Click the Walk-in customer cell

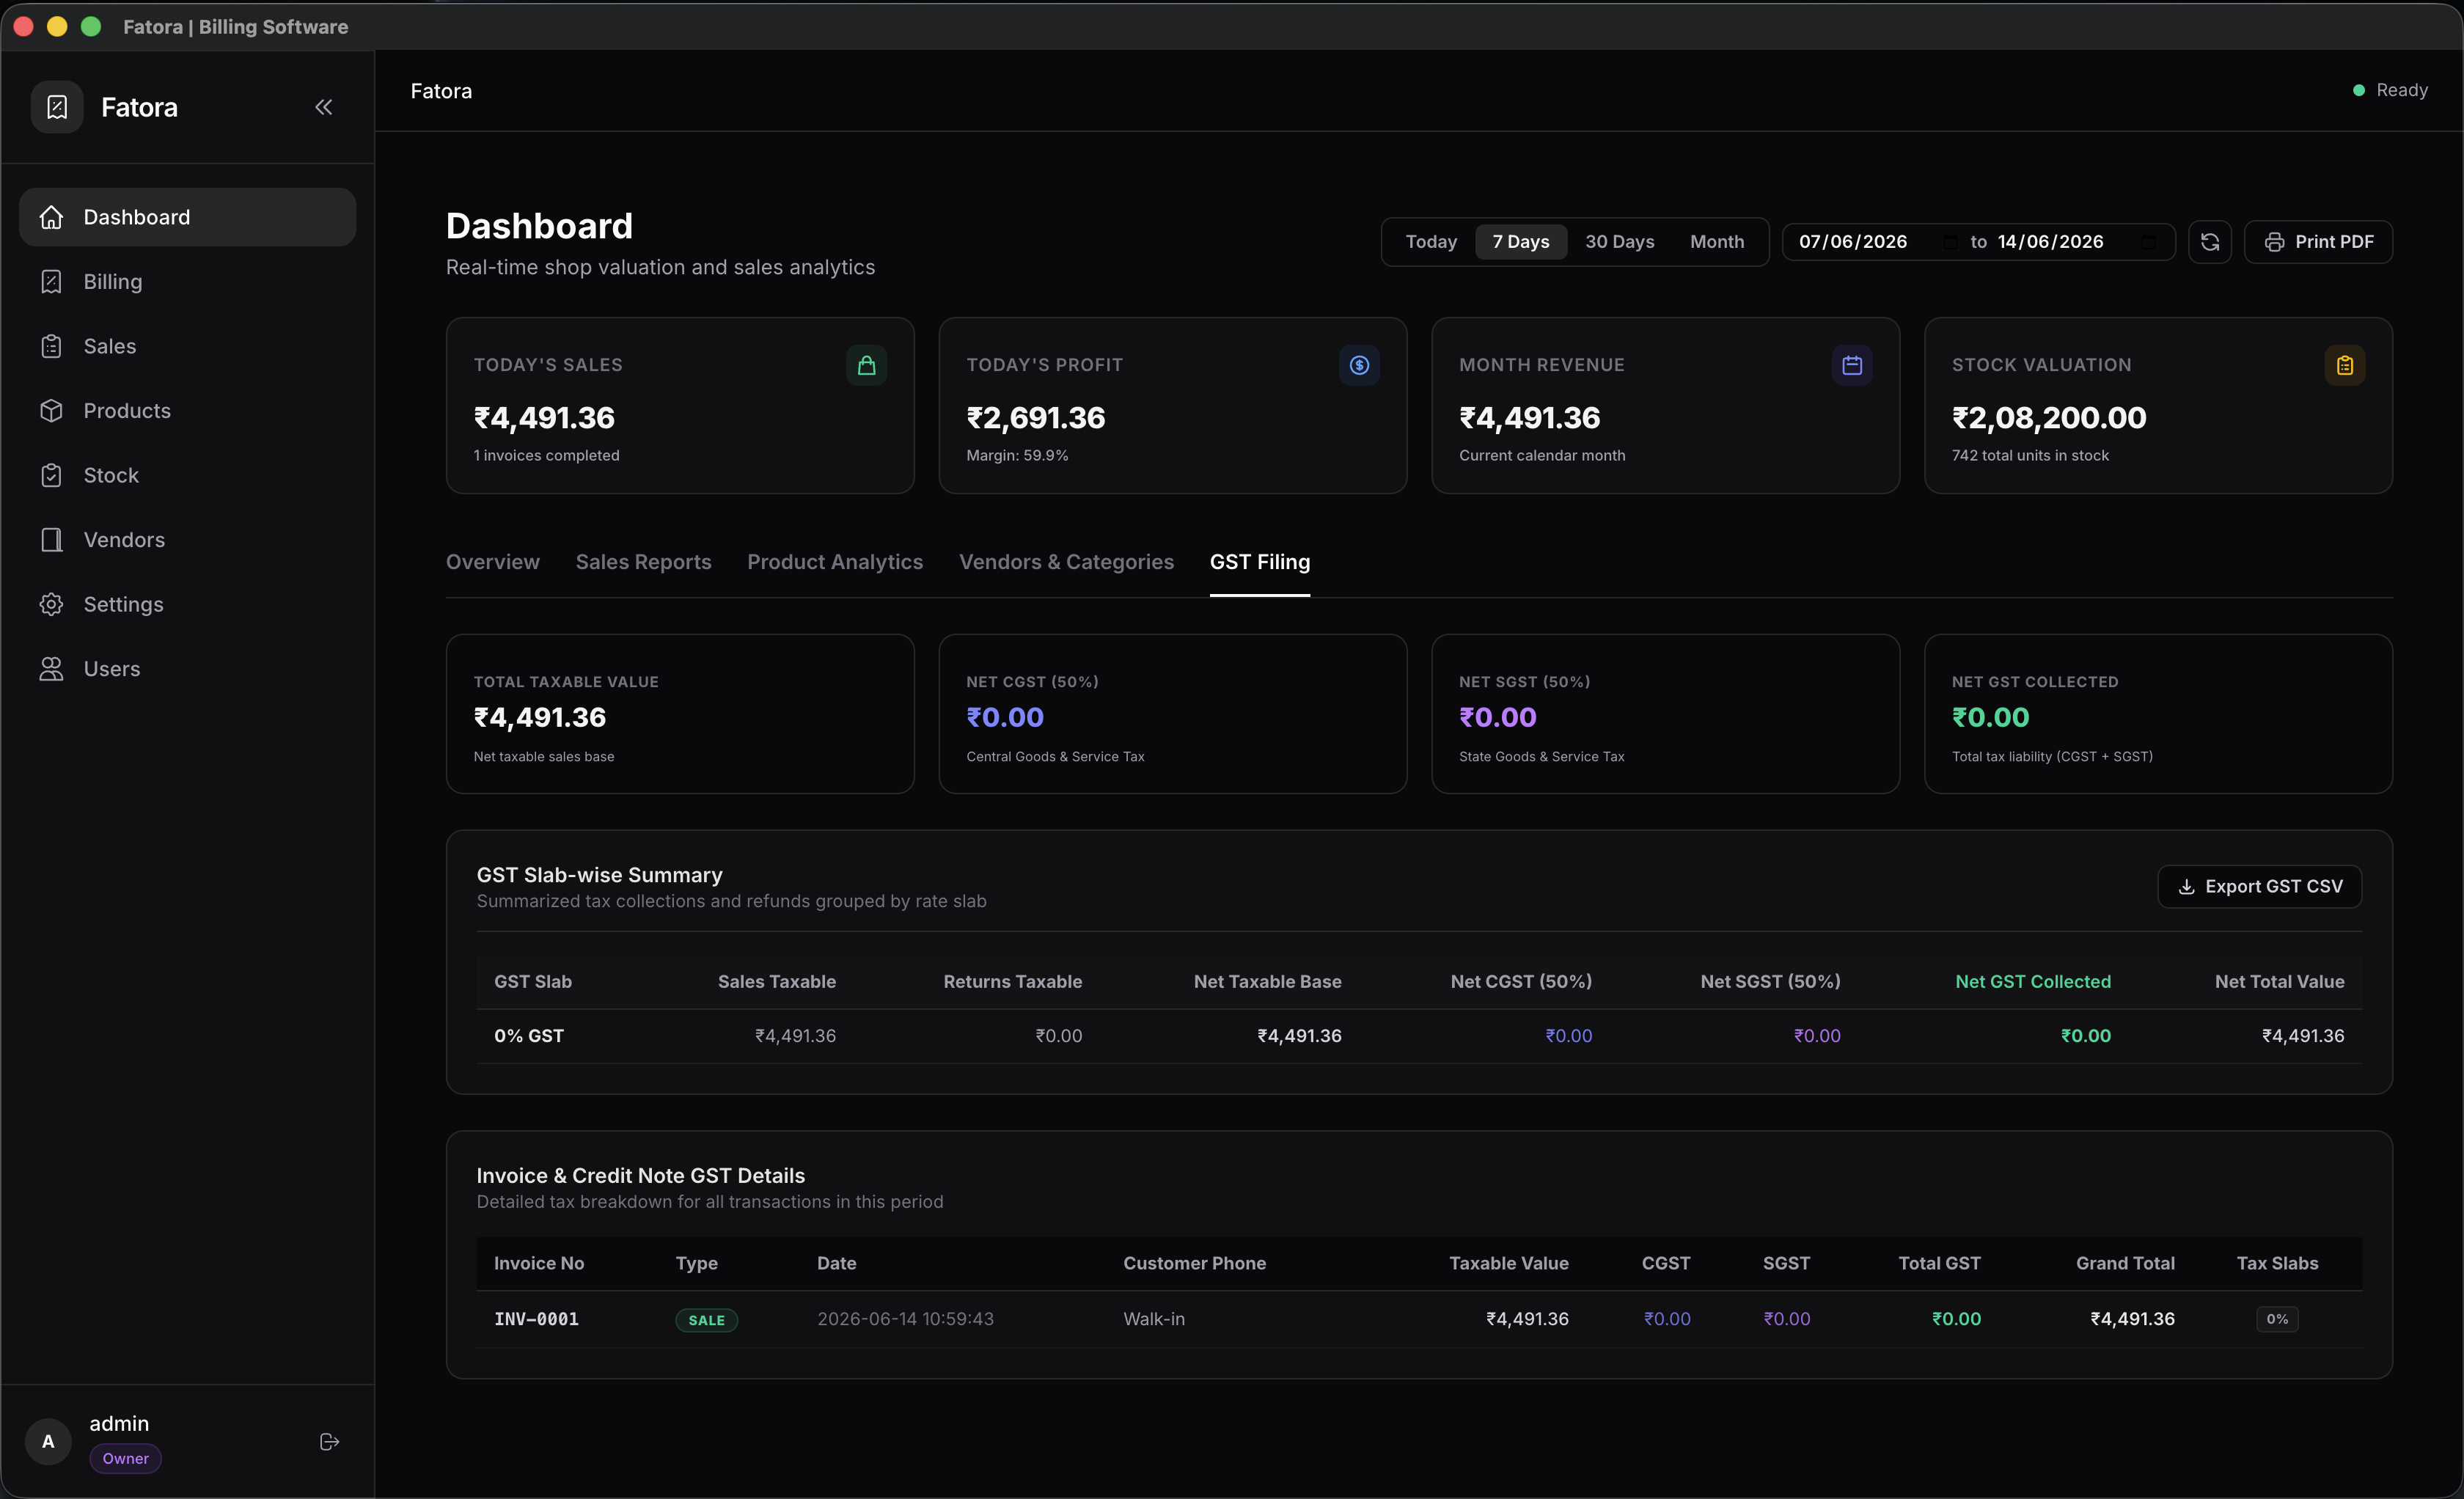(1154, 1319)
